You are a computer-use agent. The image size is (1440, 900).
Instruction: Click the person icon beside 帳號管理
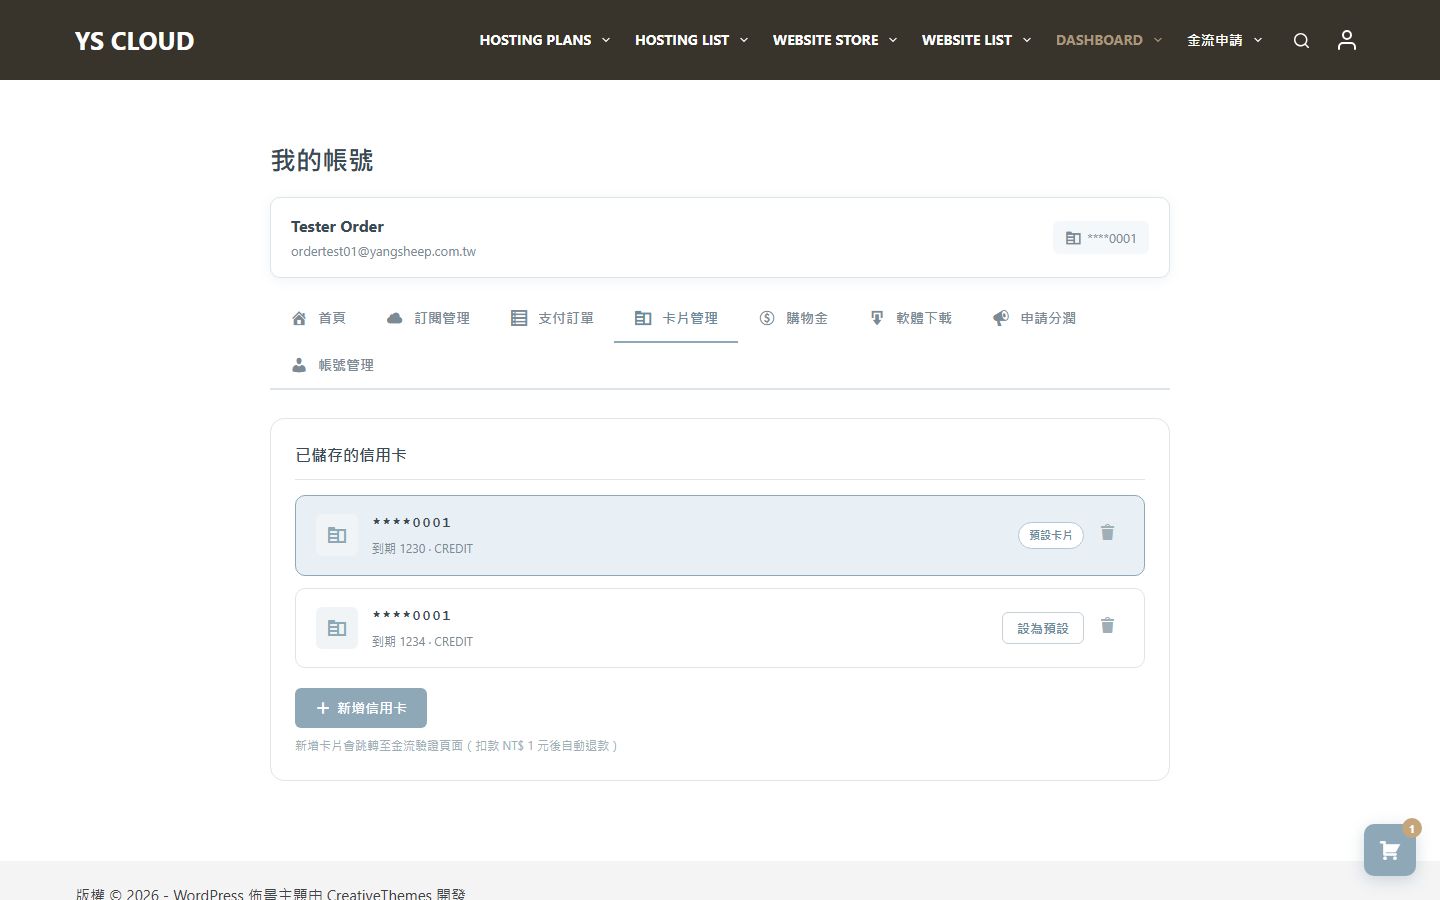click(299, 365)
